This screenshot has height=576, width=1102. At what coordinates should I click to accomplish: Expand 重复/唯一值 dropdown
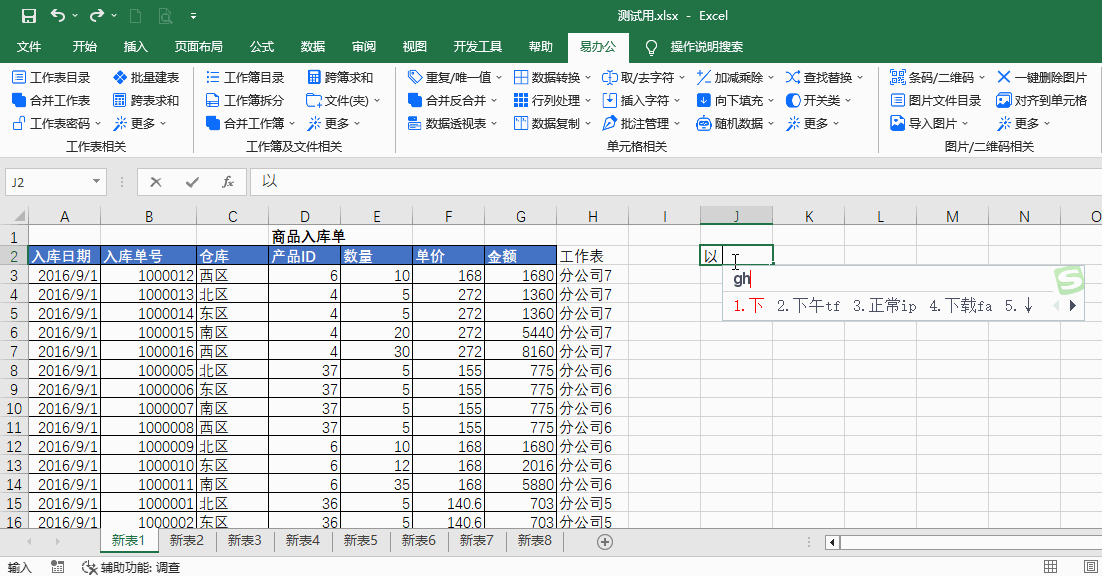(x=498, y=77)
